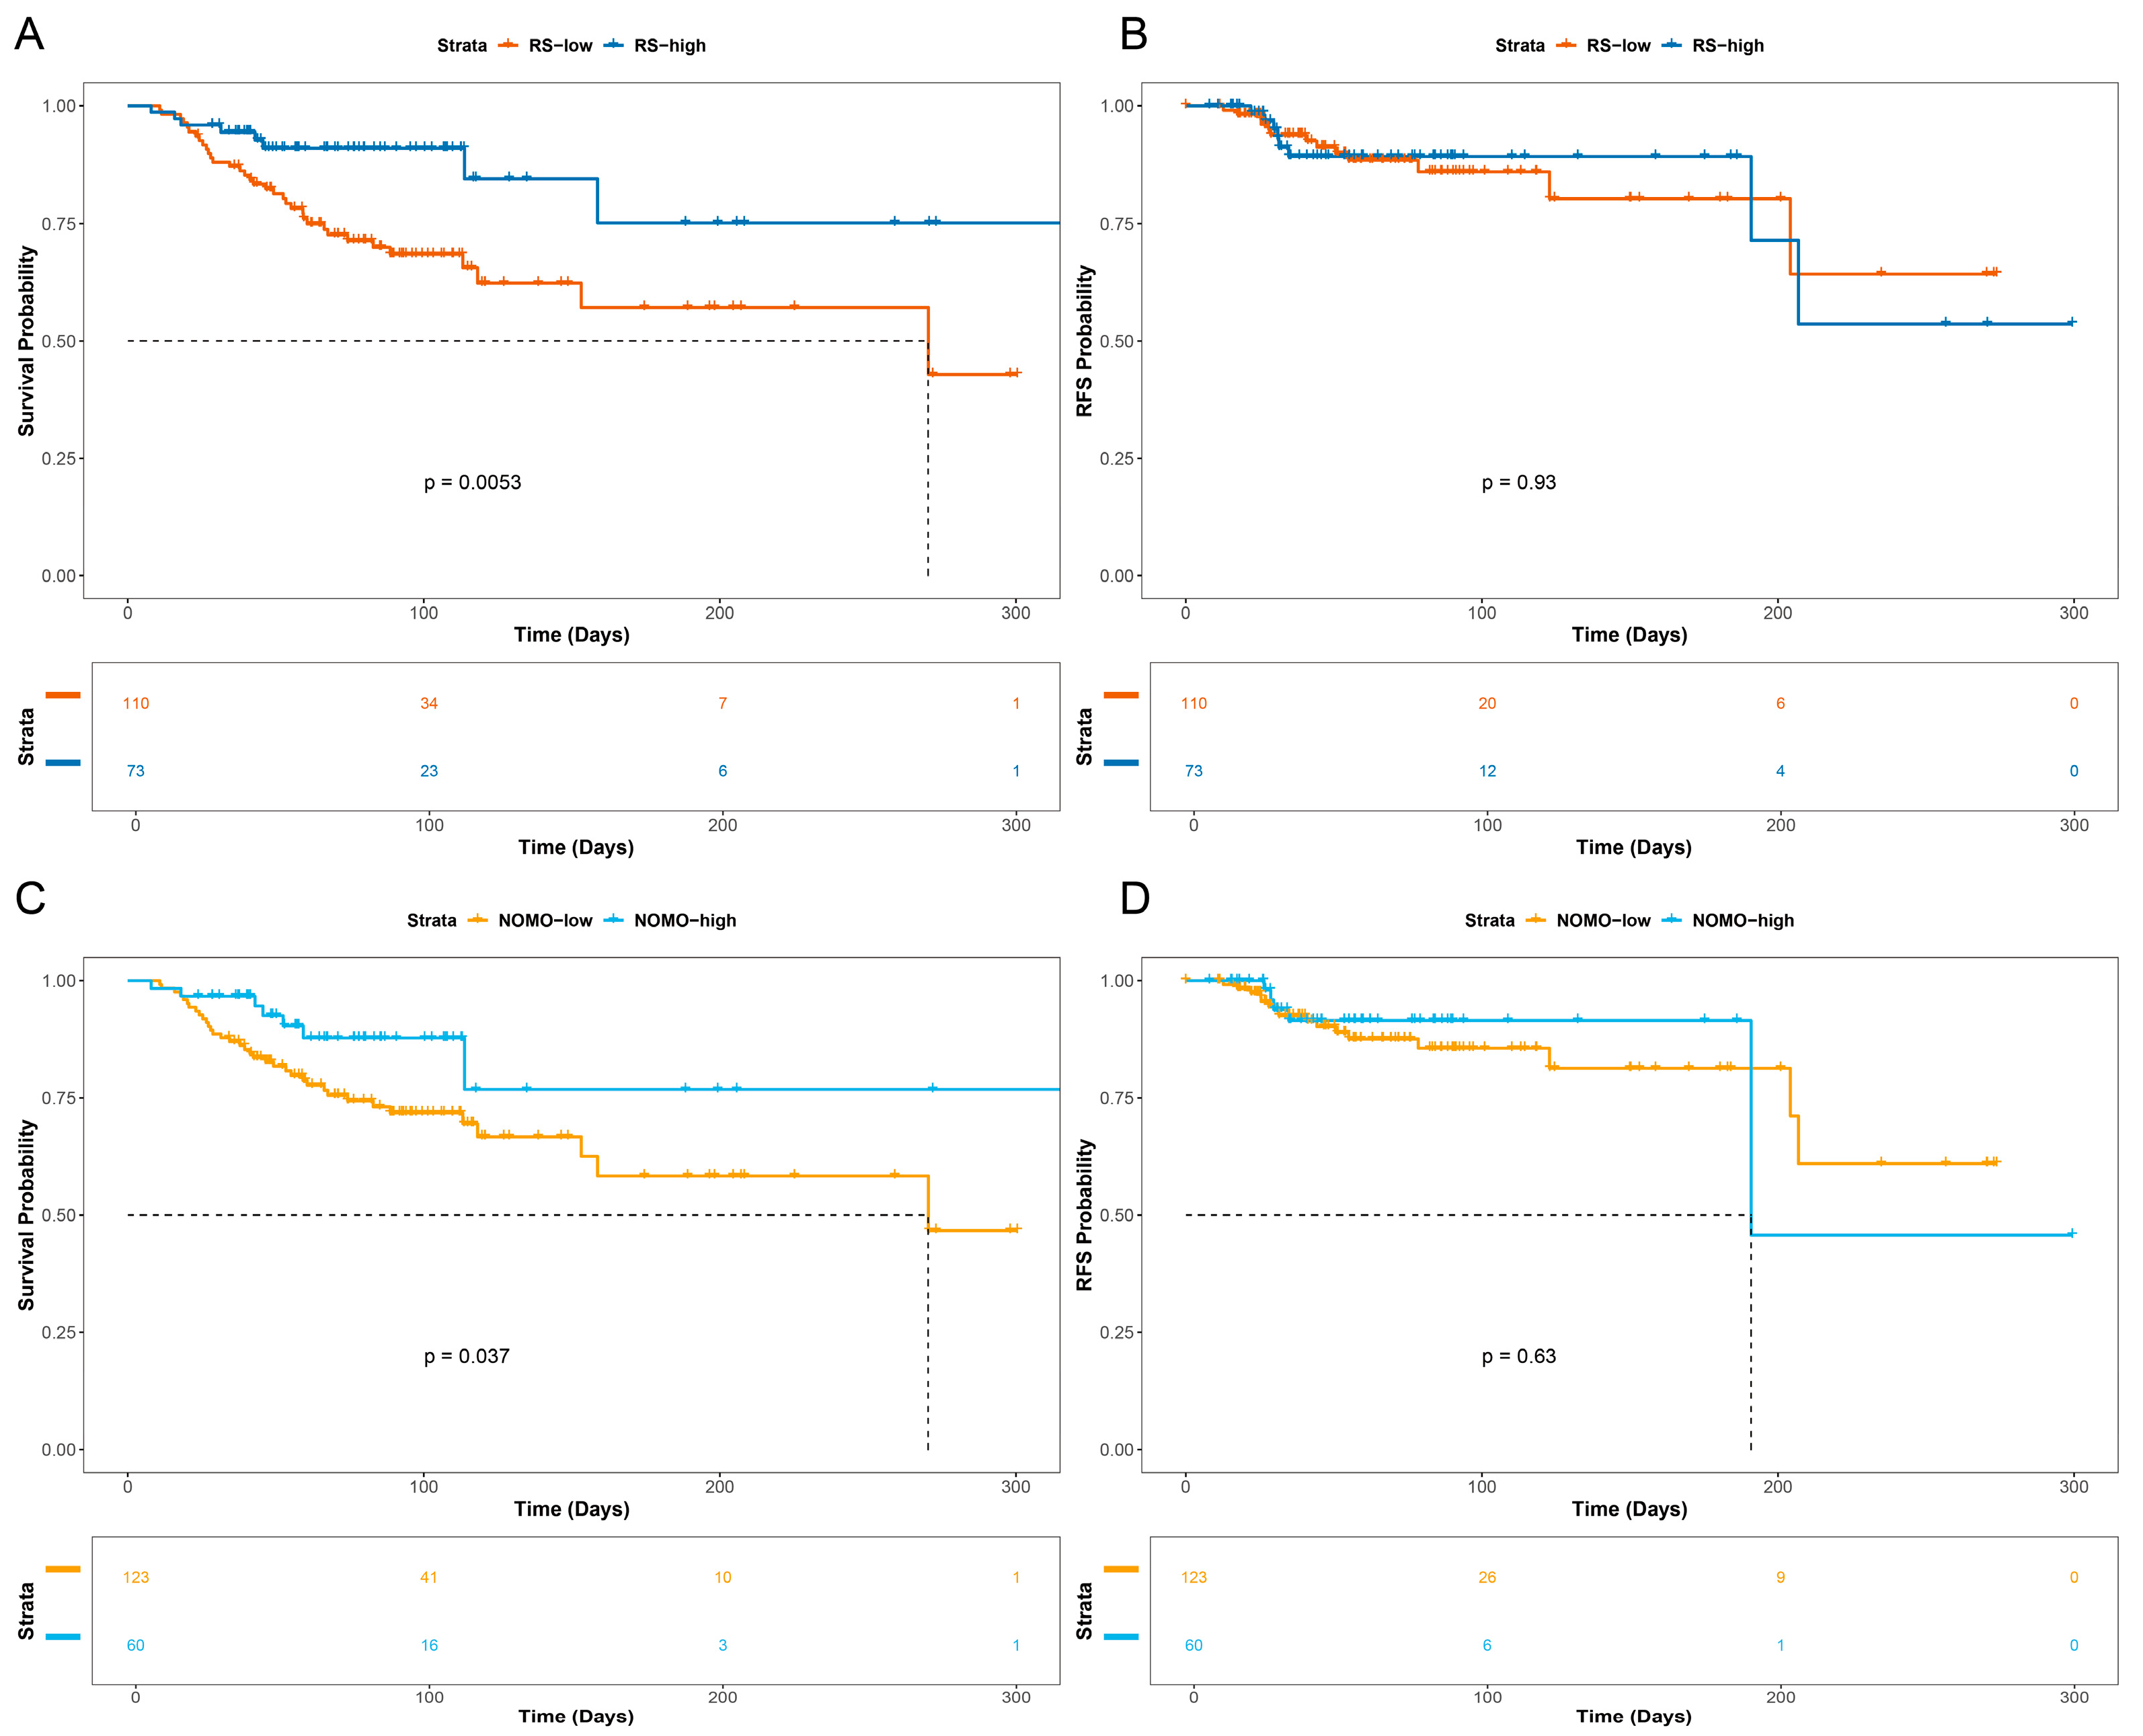Click the Survival Probability axis title in panel A
2143x1736 pixels.
26,341
